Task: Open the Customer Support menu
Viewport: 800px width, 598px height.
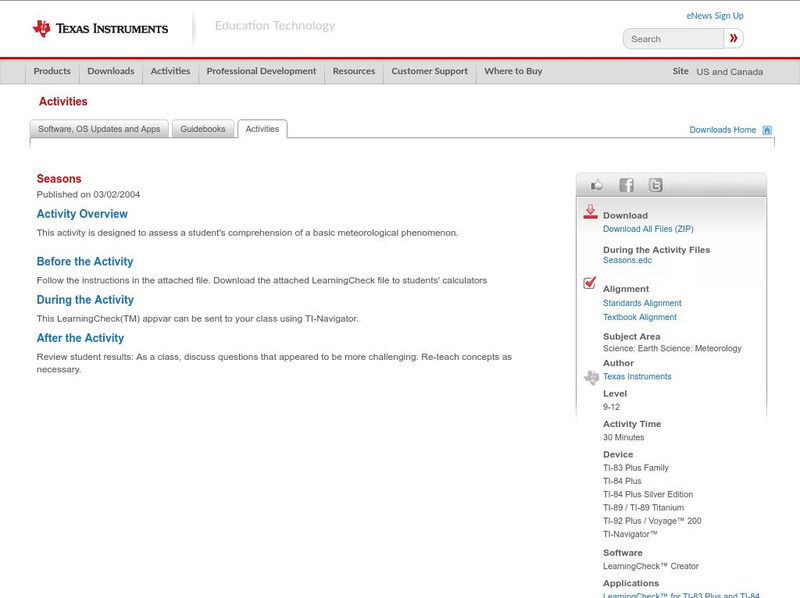Action: [x=428, y=71]
